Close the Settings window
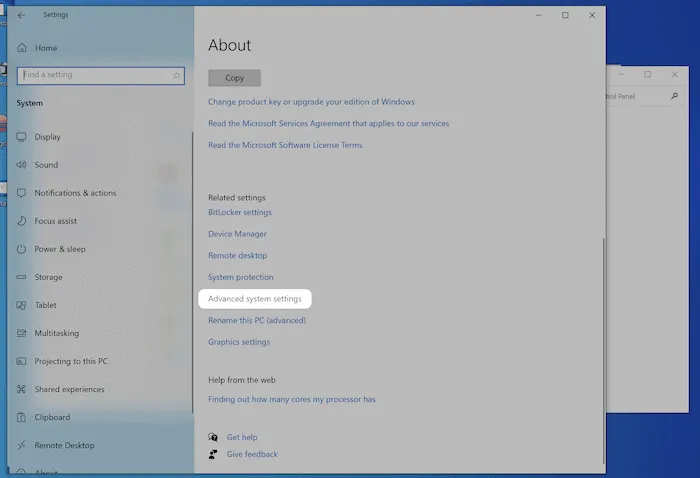Screen dimensions: 700x478 tap(592, 15)
